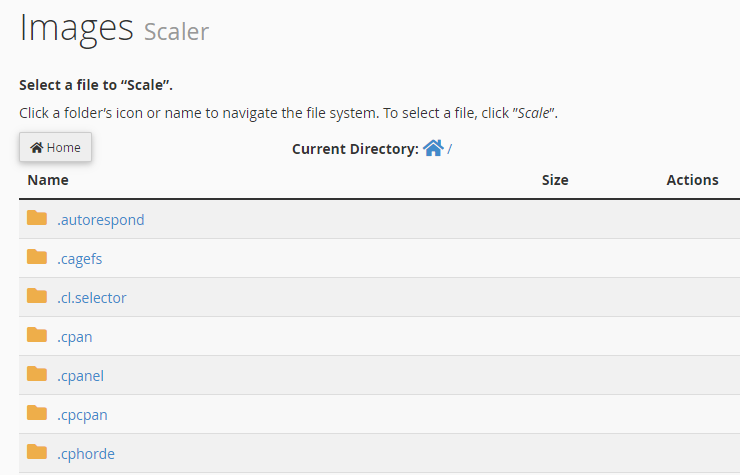Open the .cl.selector folder name
740x475 pixels.
(x=92, y=298)
